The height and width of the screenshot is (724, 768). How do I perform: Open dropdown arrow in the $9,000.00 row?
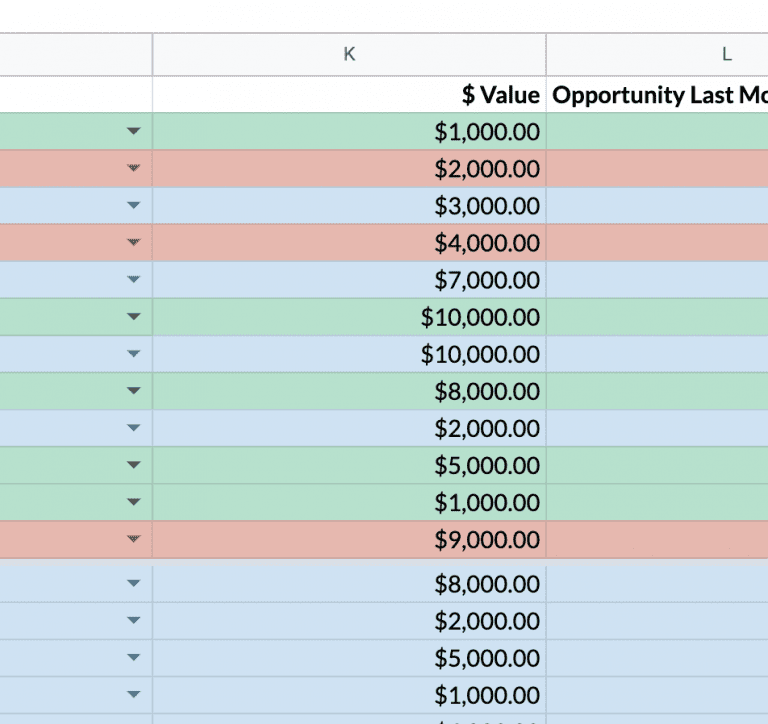click(x=134, y=539)
